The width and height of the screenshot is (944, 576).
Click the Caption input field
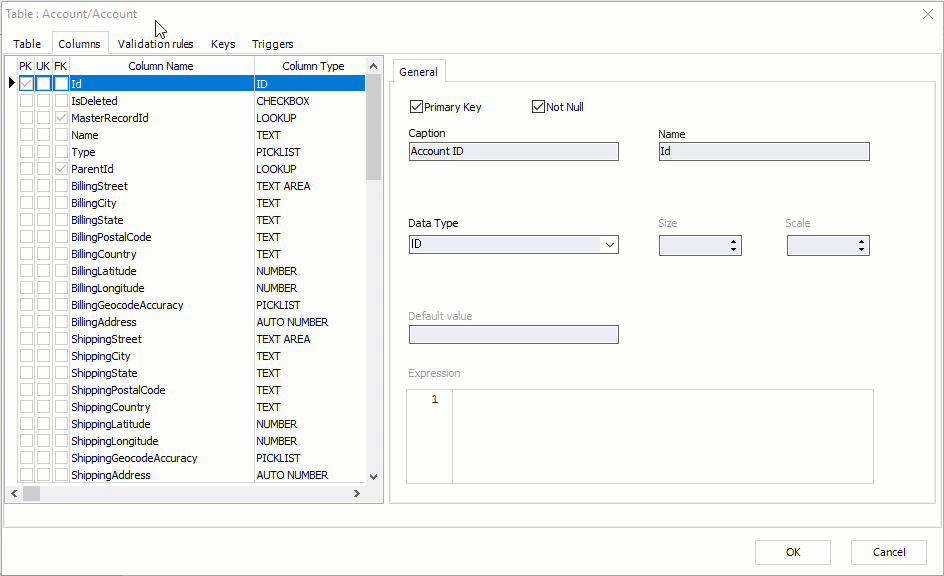[x=514, y=152]
